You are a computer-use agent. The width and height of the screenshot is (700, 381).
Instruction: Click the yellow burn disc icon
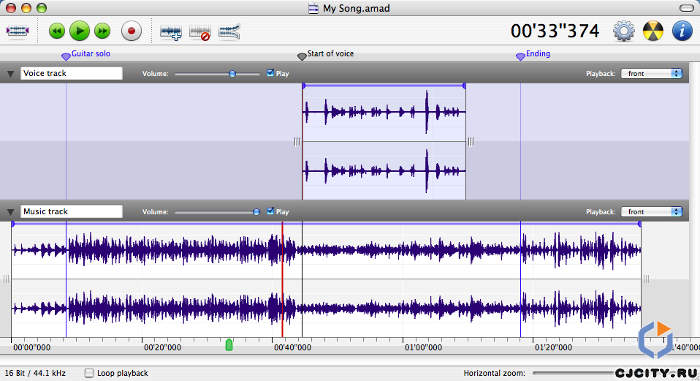(x=653, y=31)
